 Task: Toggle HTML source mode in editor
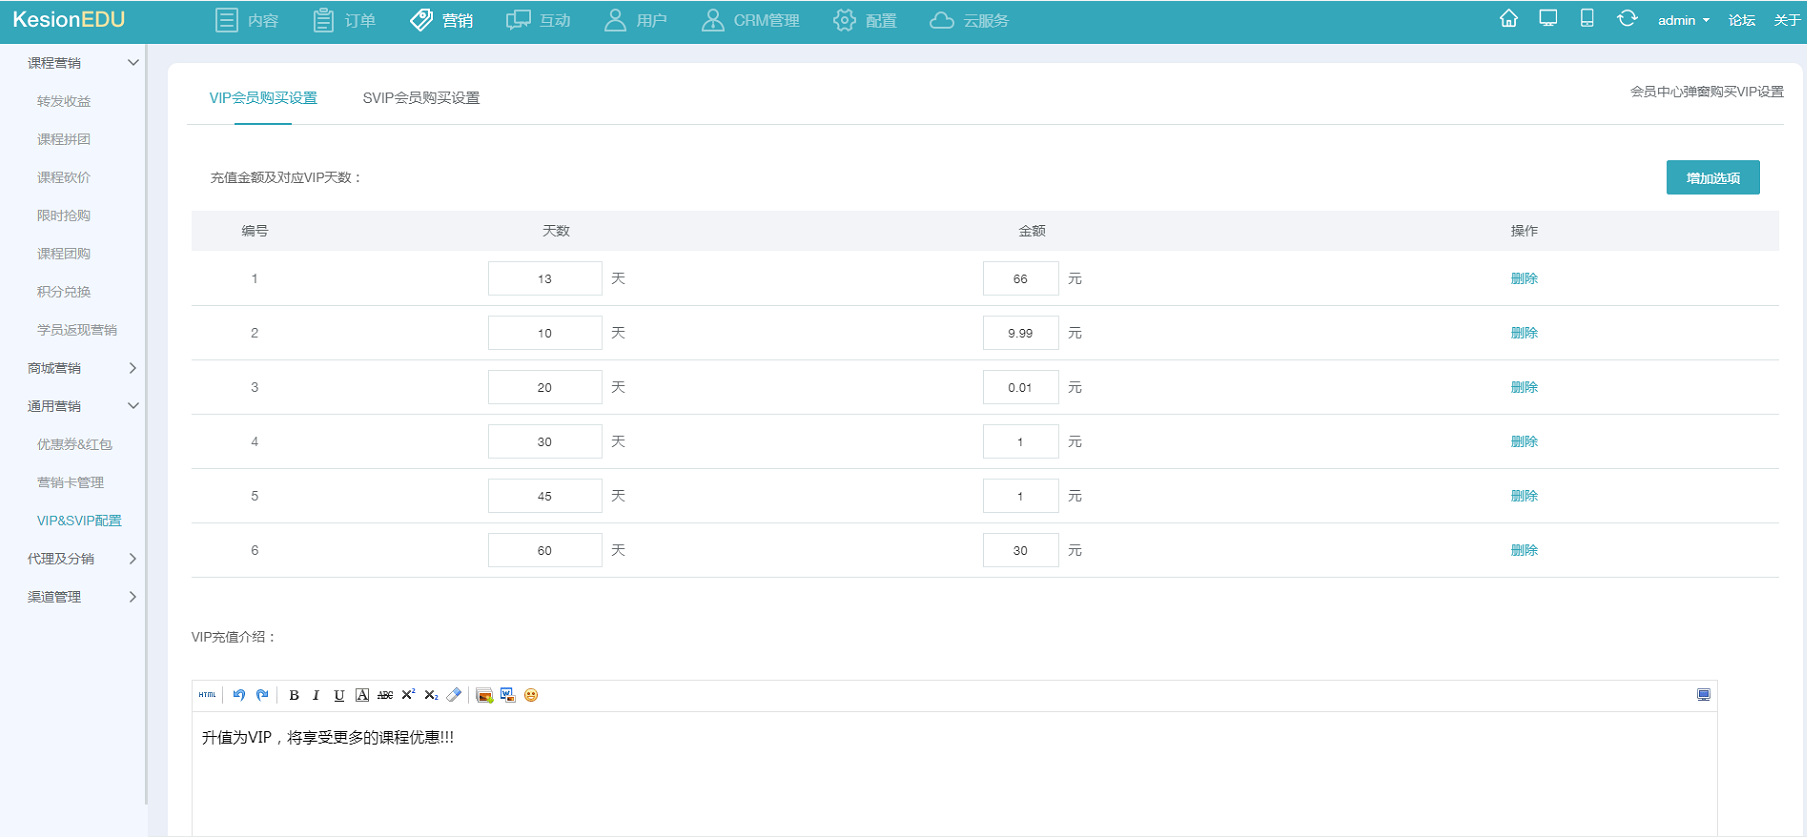[x=207, y=695]
